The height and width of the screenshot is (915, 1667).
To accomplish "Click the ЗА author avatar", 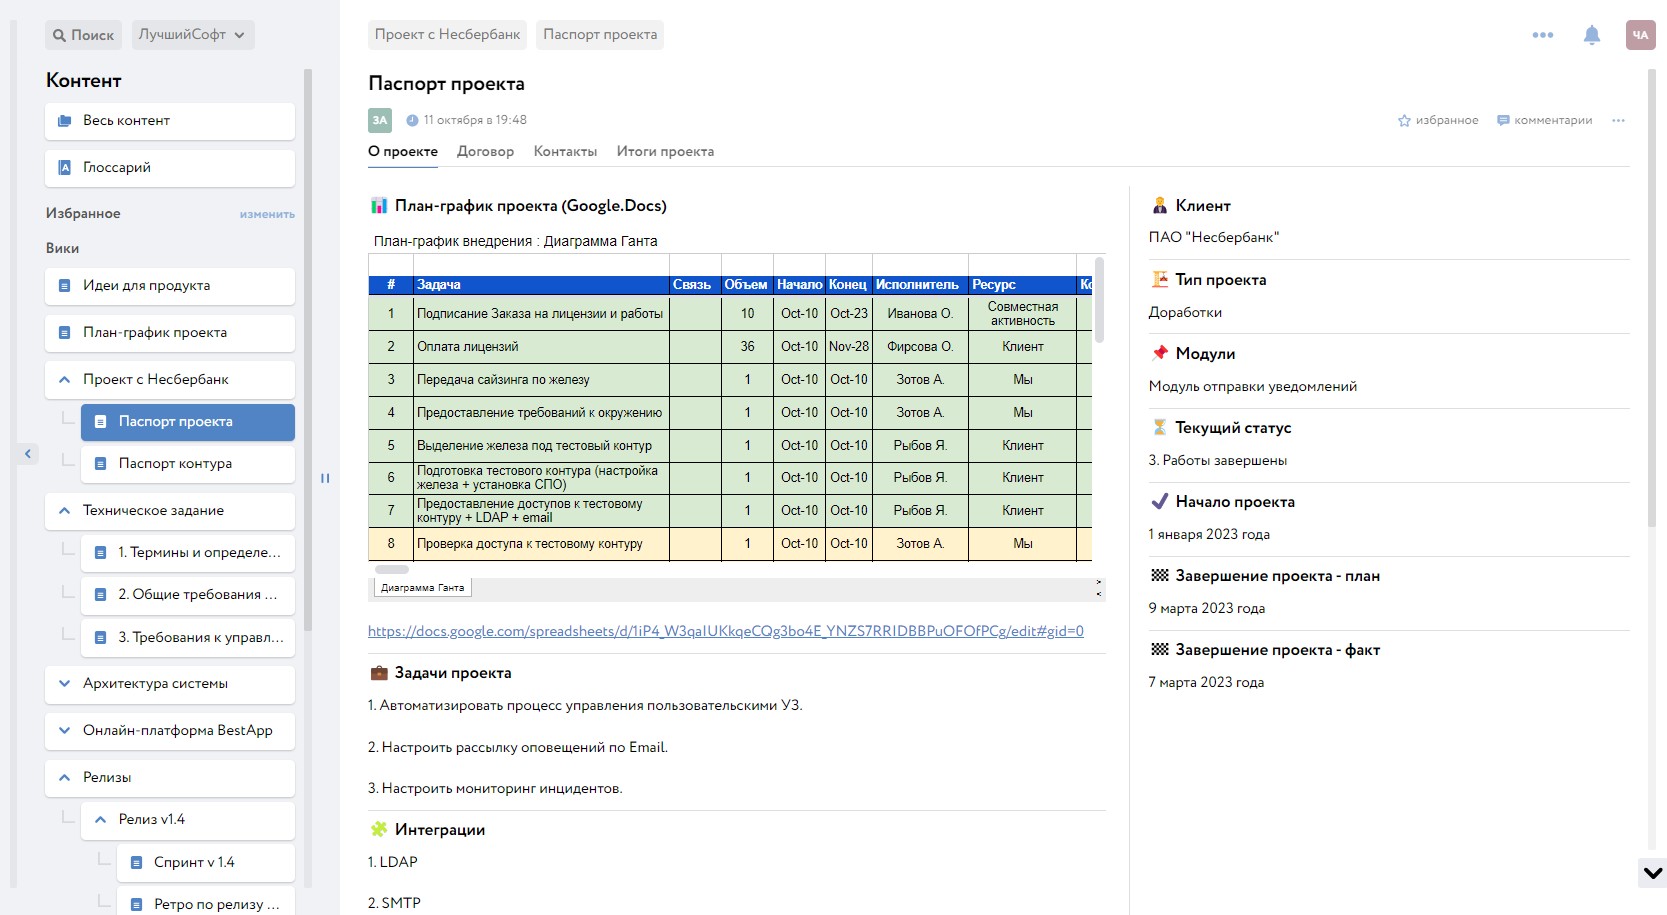I will pyautogui.click(x=380, y=120).
